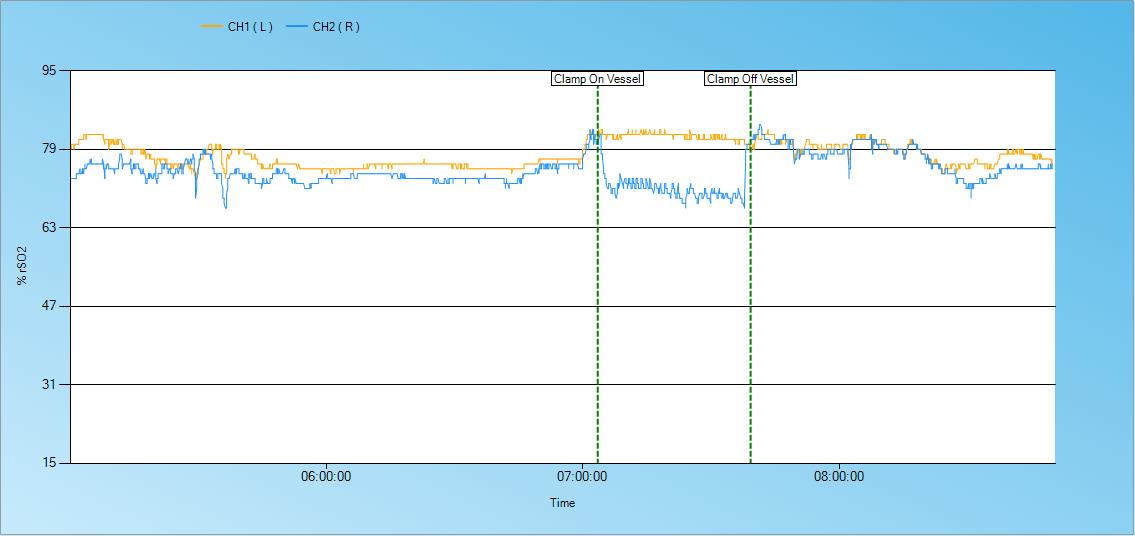Click the 79 value on the y-axis
This screenshot has width=1135, height=536.
[x=50, y=149]
